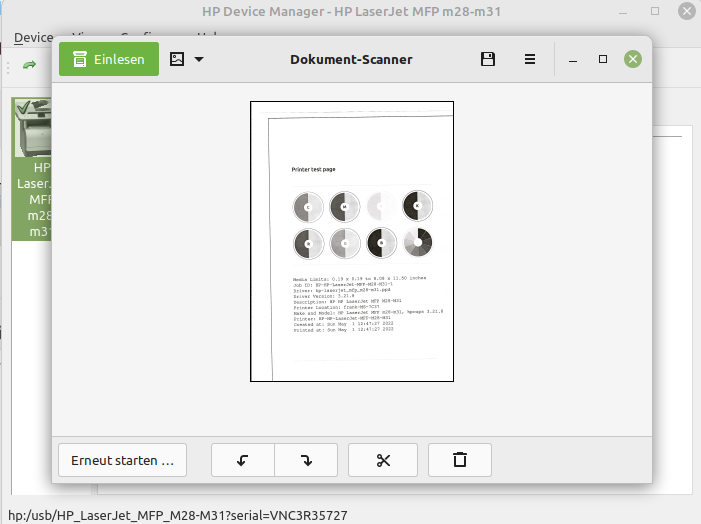This screenshot has height=524, width=701.
Task: Click the Erneut starten button
Action: tap(122, 460)
